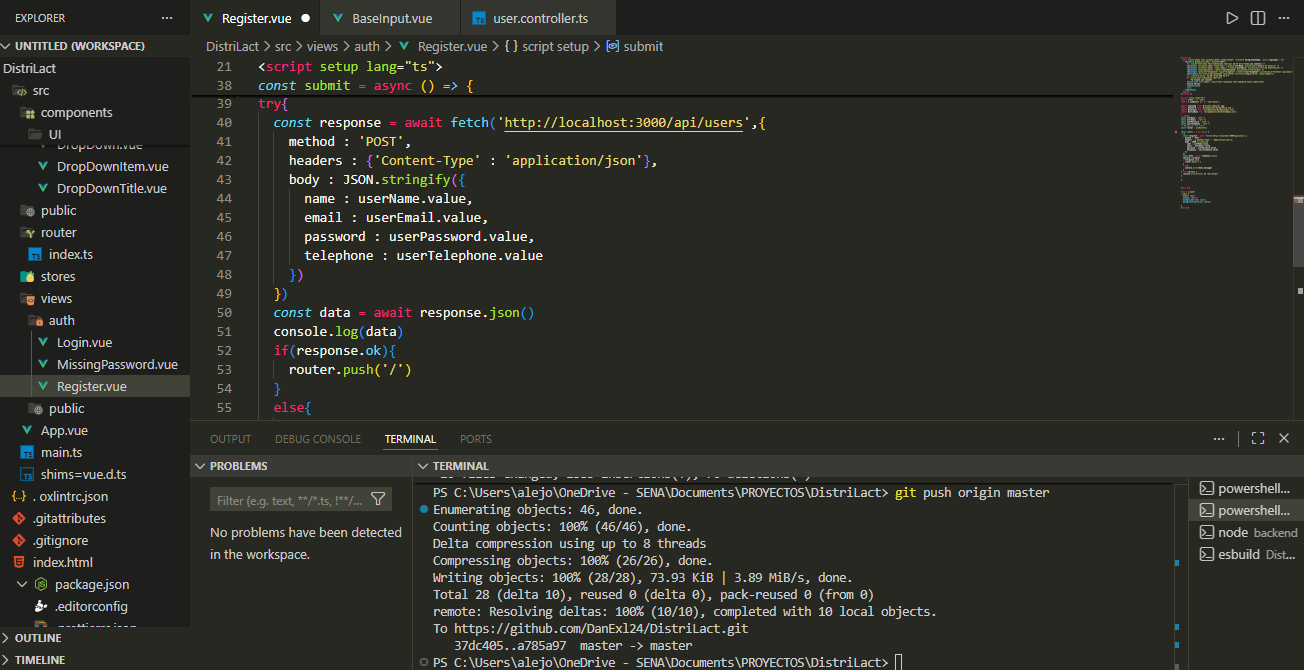
Task: Expand the TIMELINE section
Action: click(x=40, y=660)
